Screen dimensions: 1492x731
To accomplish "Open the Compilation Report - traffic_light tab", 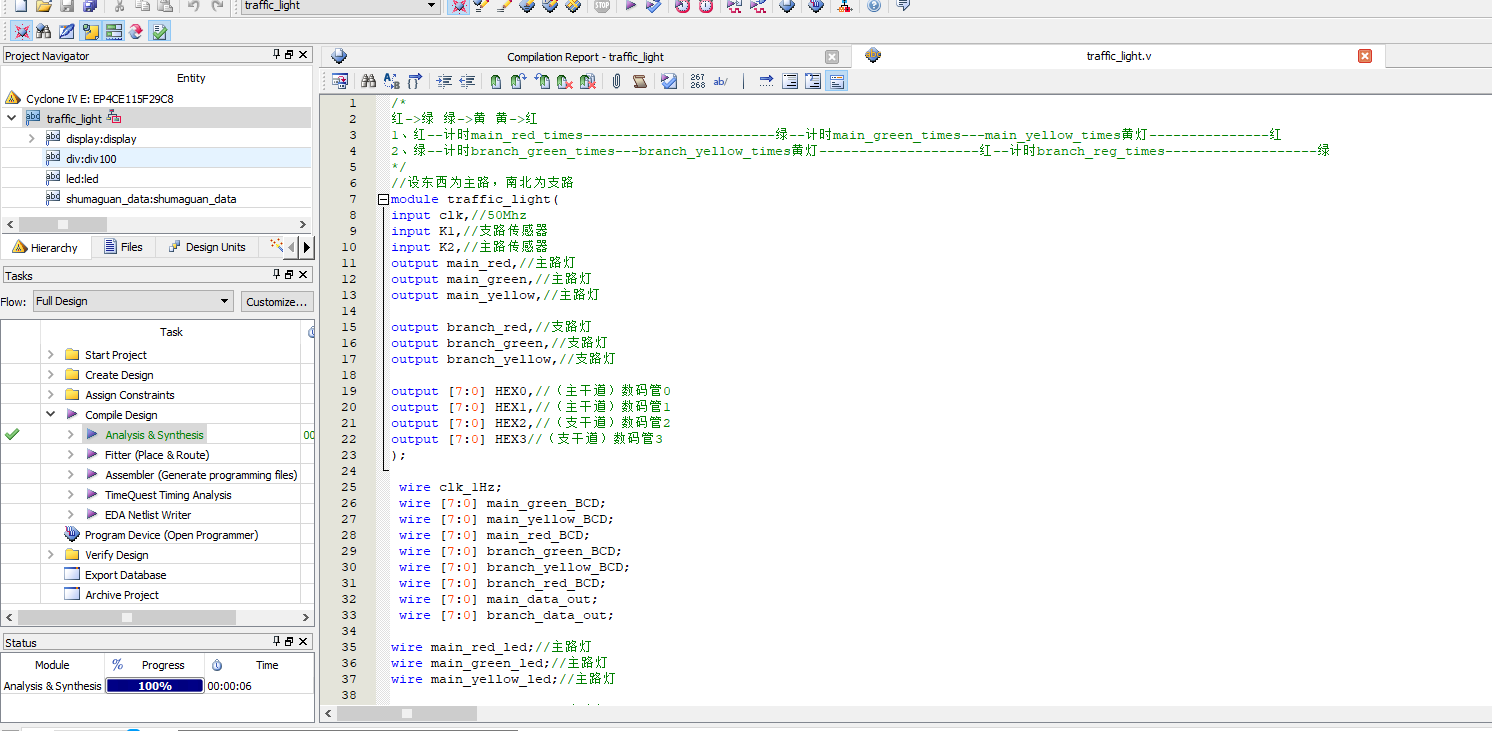I will click(585, 57).
